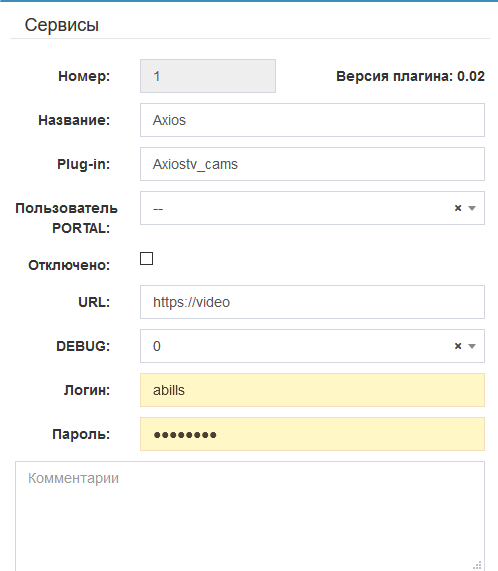Open the DEBUG combo box showing 0
Image resolution: width=498 pixels, height=571 pixels.
coord(312,346)
